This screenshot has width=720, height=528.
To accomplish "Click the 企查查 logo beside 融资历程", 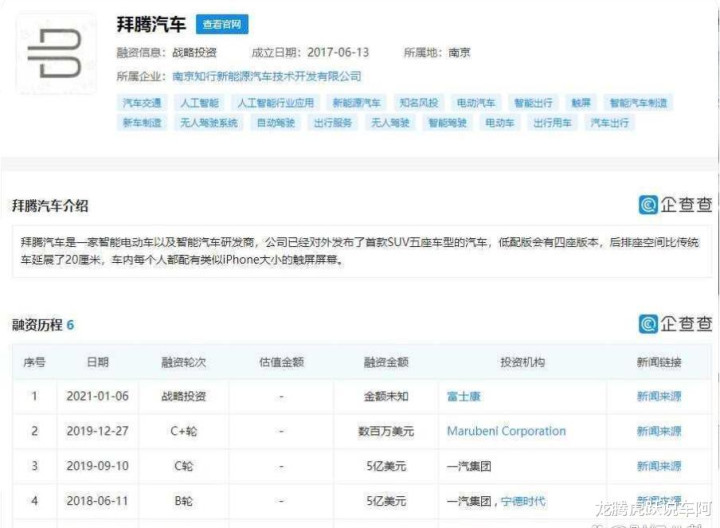I will [x=675, y=324].
